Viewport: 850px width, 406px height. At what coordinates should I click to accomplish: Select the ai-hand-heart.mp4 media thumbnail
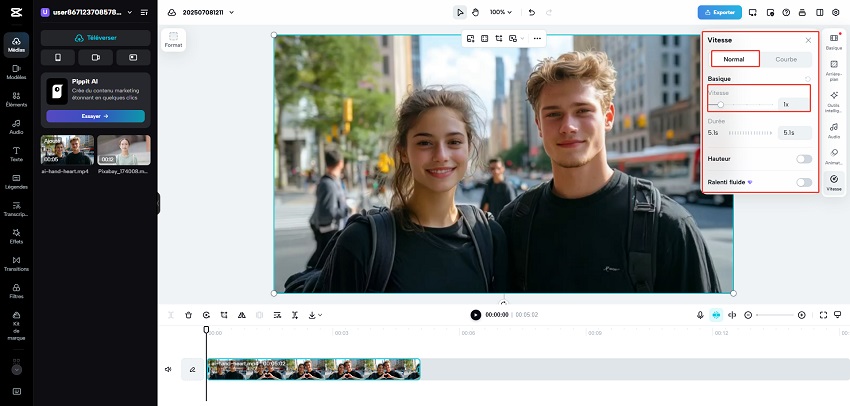[68, 150]
